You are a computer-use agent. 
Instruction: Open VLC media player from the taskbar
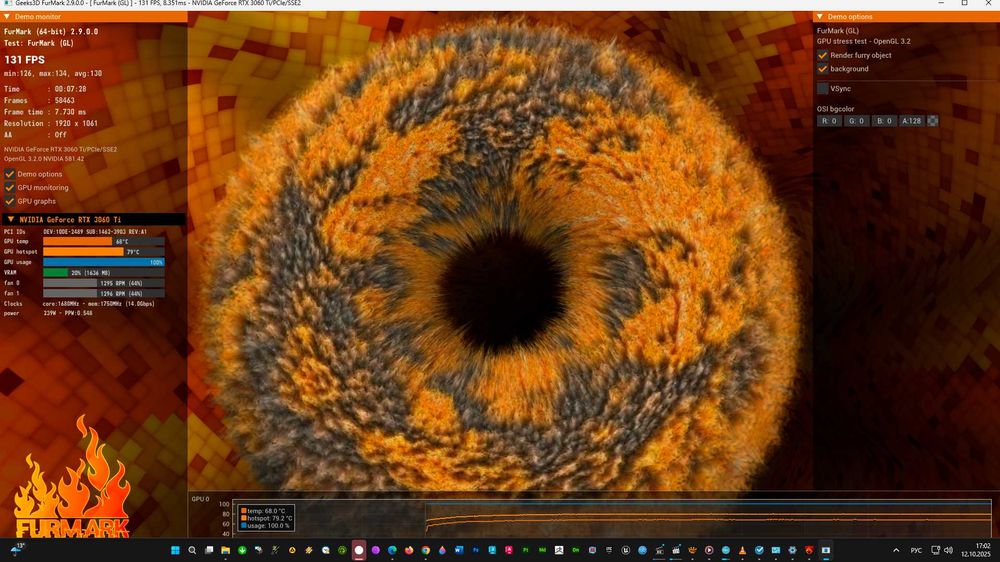(742, 550)
